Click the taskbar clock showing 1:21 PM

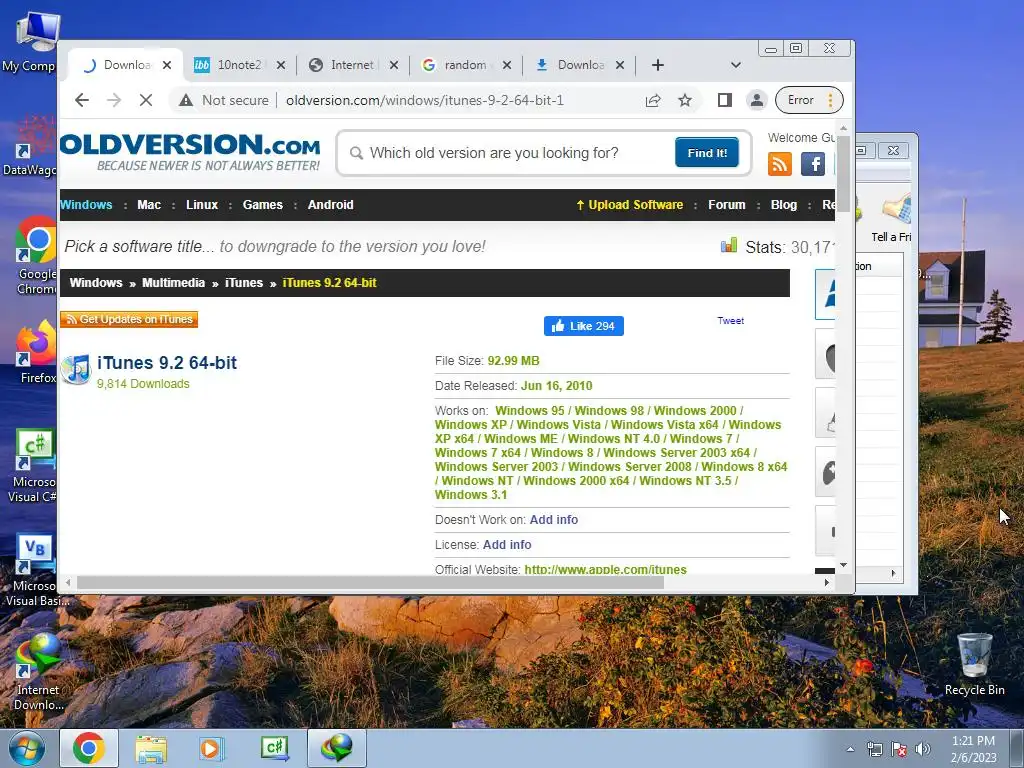[973, 749]
